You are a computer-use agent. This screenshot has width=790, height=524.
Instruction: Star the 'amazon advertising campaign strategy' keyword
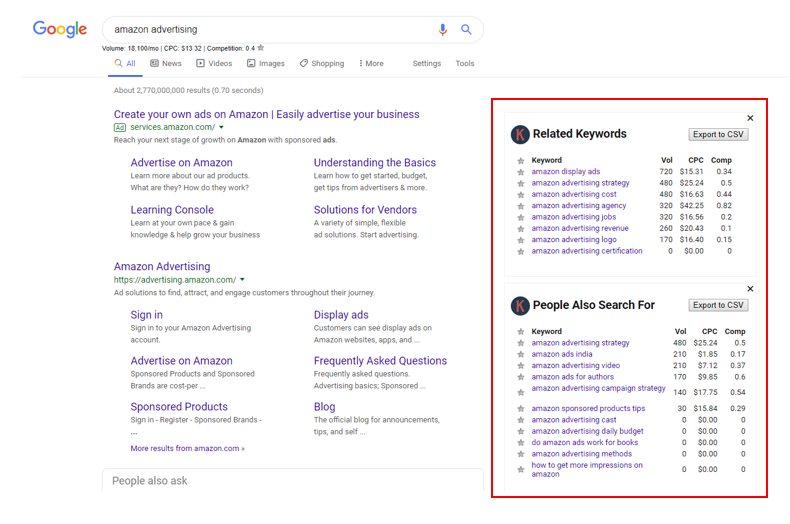tap(520, 392)
